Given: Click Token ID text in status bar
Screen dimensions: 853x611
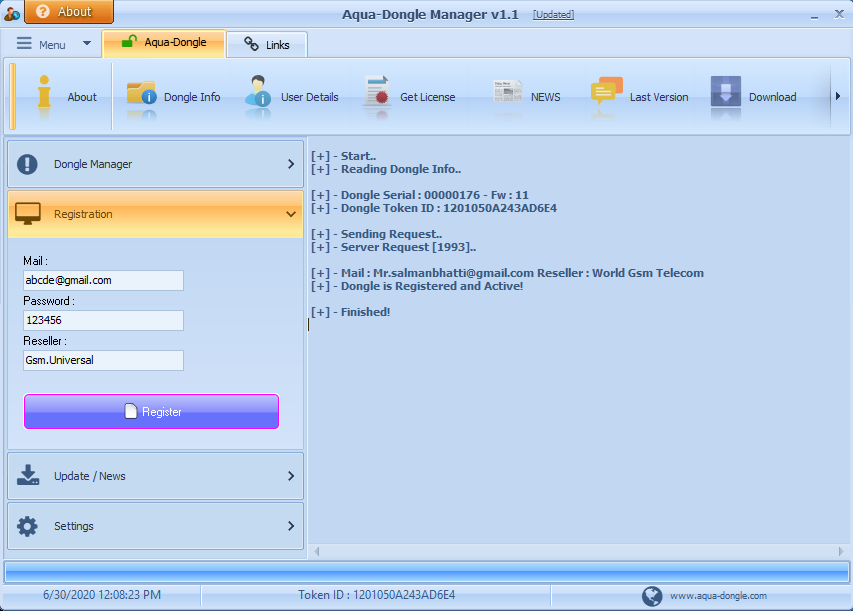Looking at the screenshot, I should coord(376,595).
